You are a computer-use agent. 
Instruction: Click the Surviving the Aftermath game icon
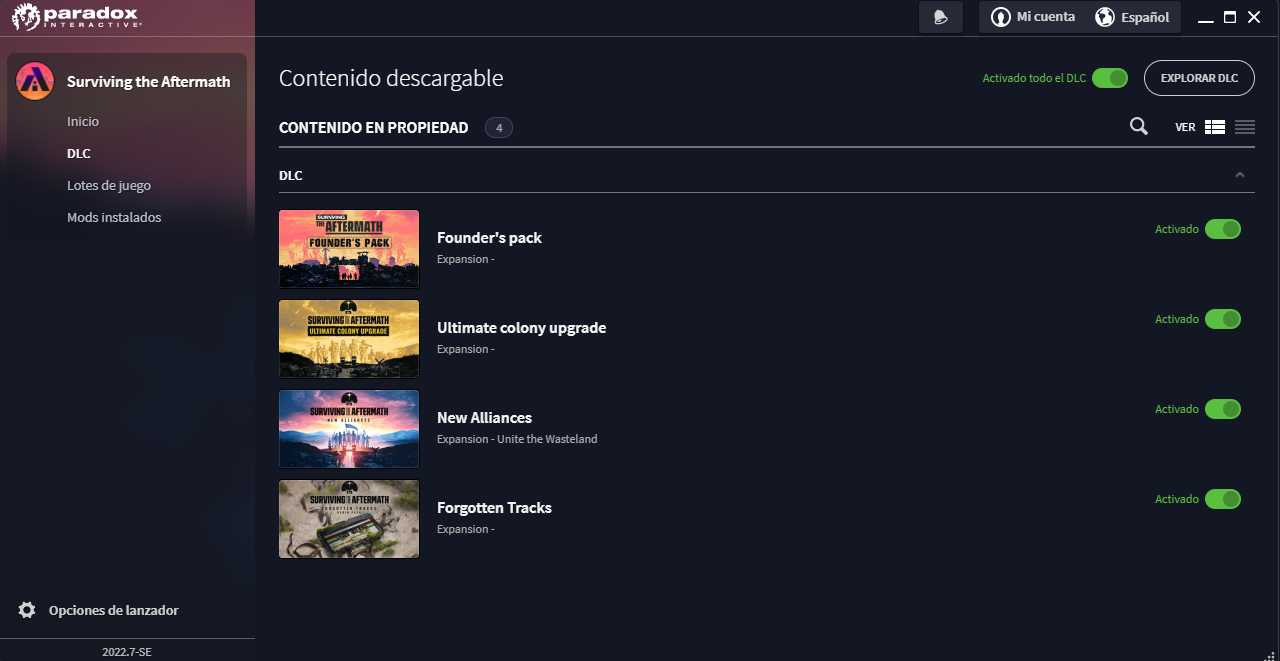pyautogui.click(x=34, y=81)
